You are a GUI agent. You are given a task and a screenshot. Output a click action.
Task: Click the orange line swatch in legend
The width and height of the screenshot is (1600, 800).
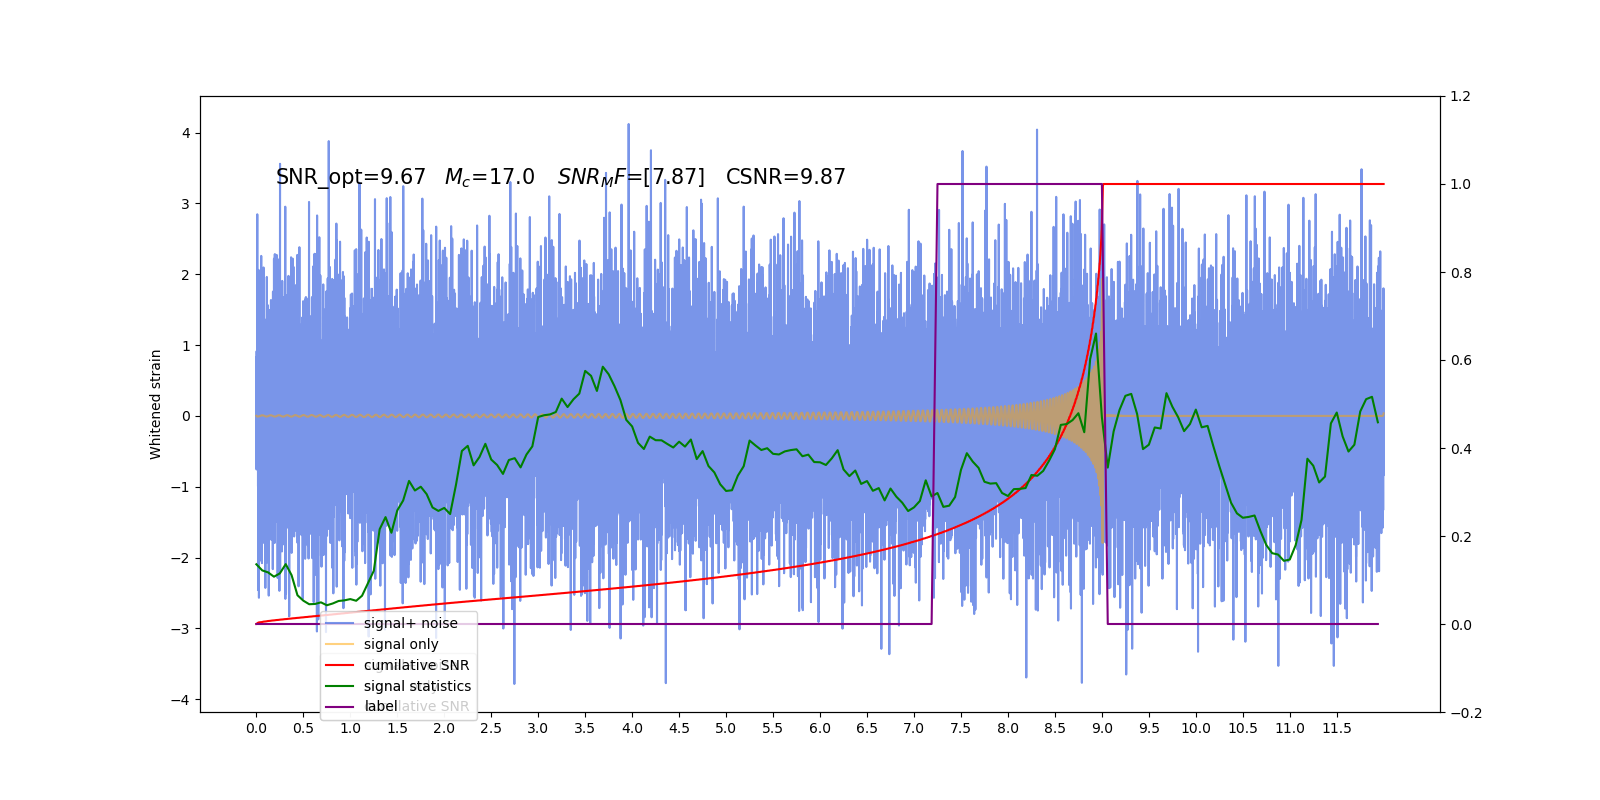(340, 644)
